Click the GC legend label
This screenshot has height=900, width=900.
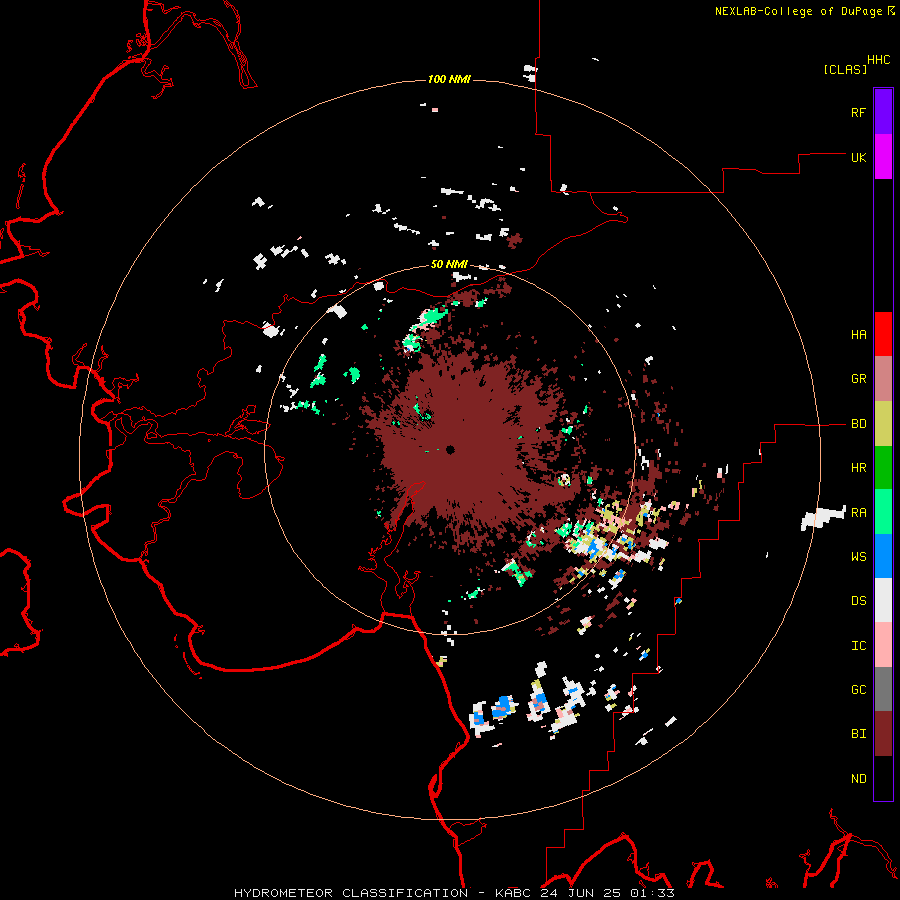858,690
